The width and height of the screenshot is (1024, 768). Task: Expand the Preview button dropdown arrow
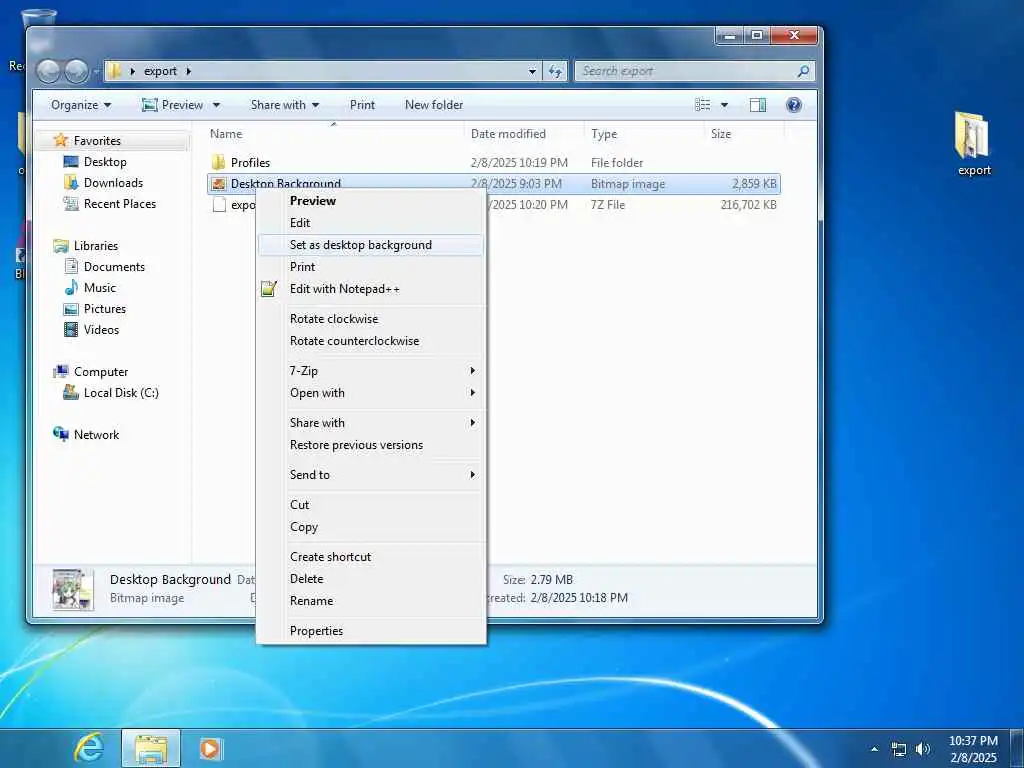(216, 105)
